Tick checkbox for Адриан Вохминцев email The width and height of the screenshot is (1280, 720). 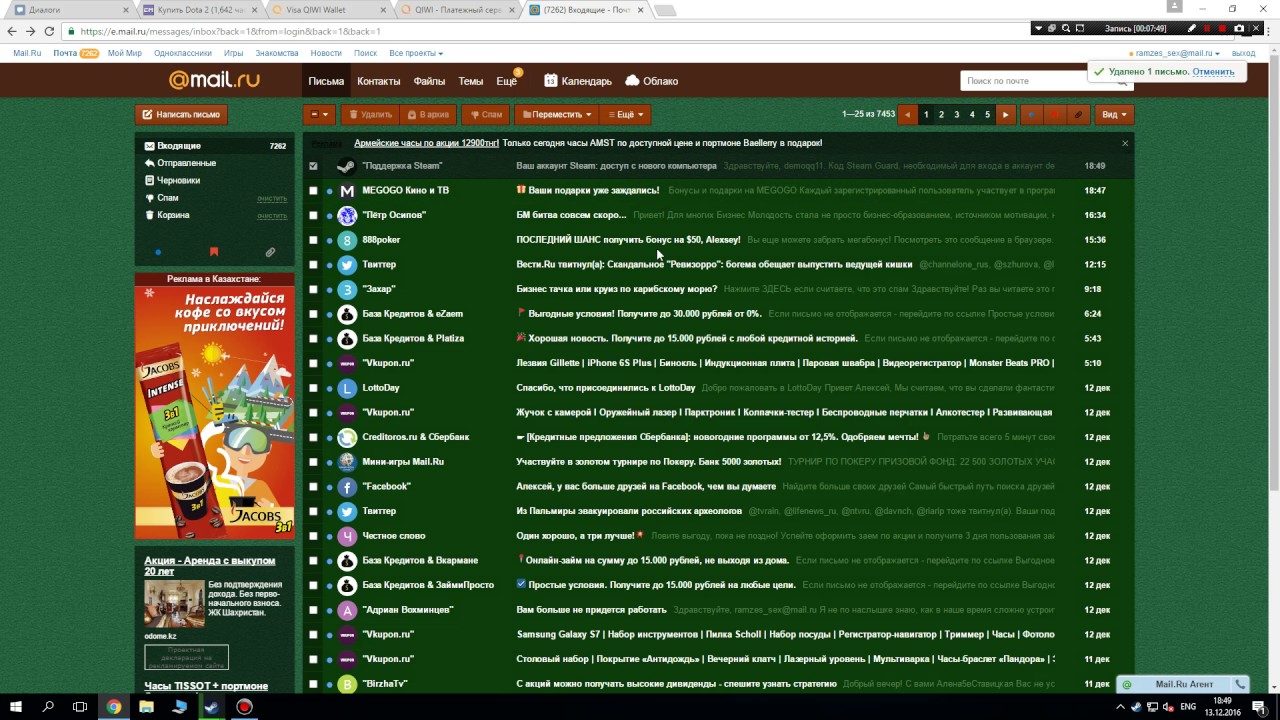pyautogui.click(x=313, y=610)
